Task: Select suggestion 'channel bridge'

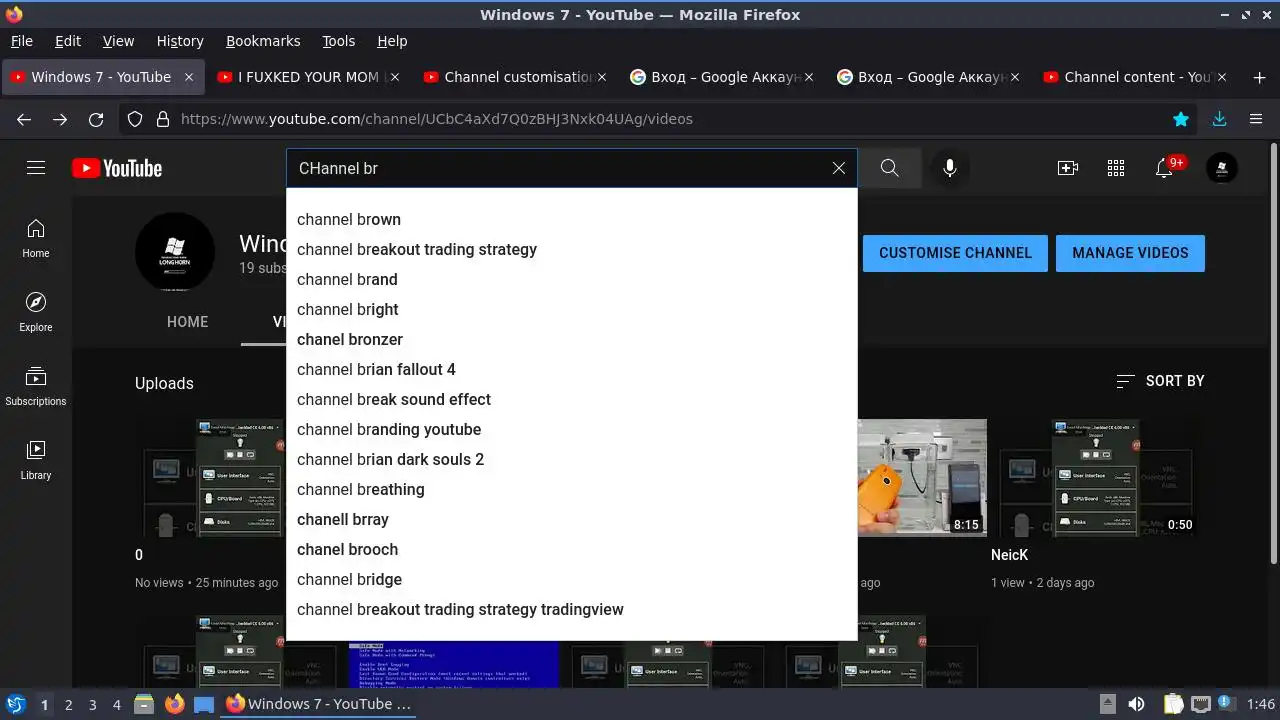Action: click(x=571, y=579)
